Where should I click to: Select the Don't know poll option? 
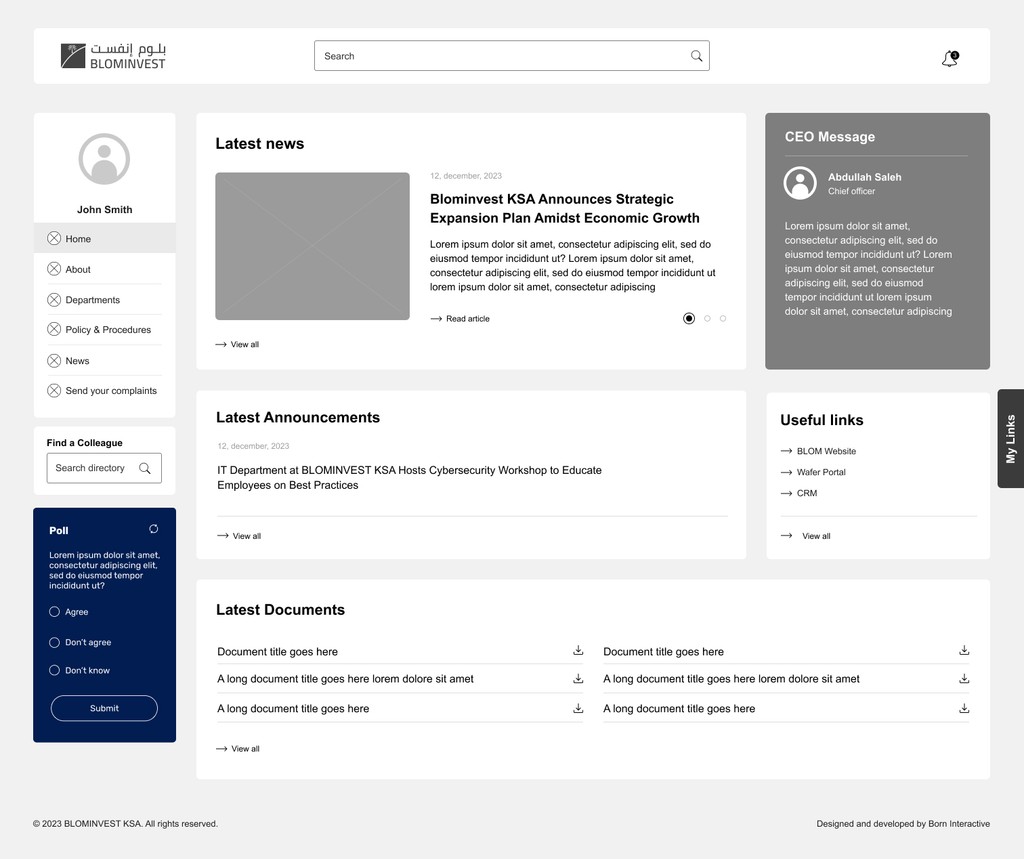[54, 670]
